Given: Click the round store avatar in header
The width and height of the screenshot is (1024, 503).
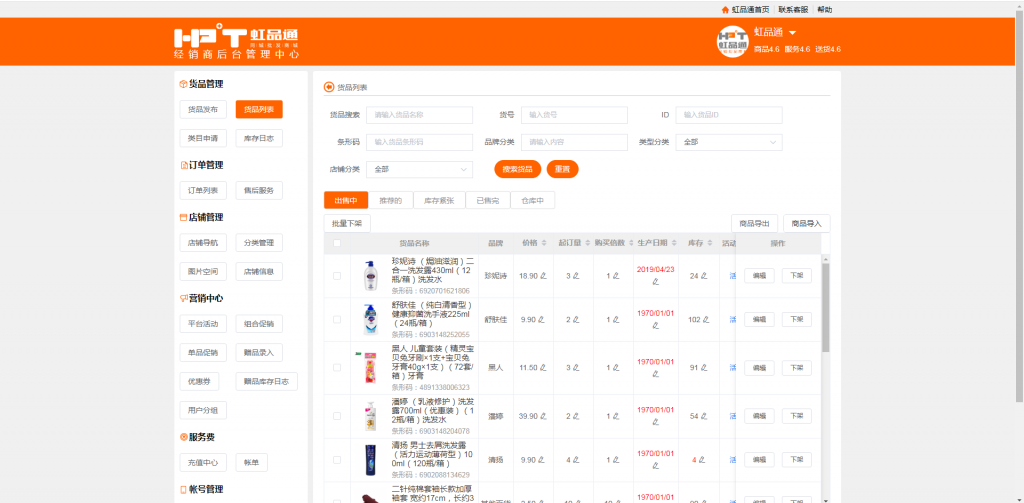Looking at the screenshot, I should click(733, 42).
